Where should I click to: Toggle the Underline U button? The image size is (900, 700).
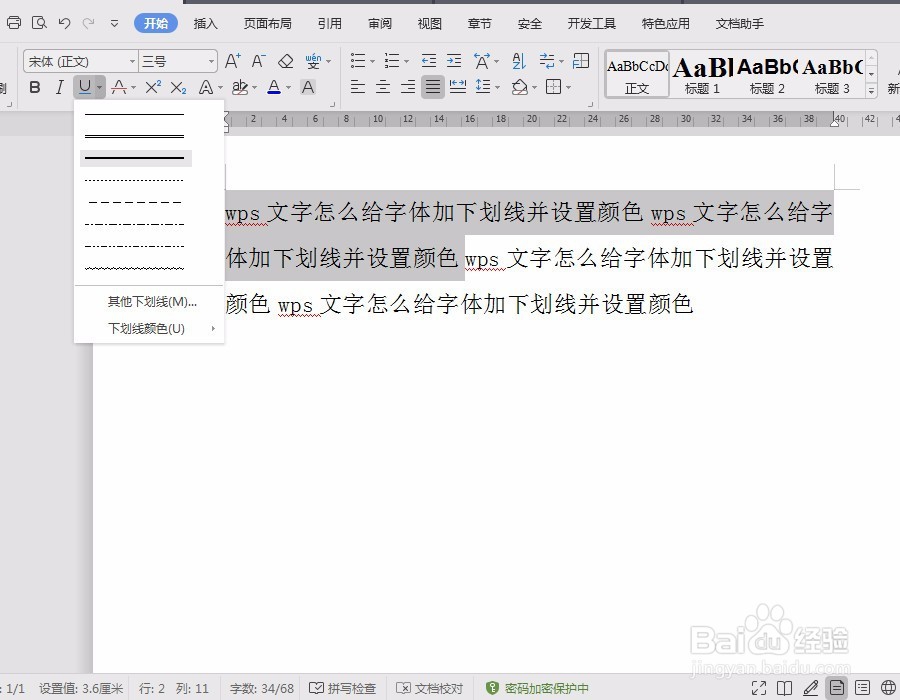click(x=84, y=87)
